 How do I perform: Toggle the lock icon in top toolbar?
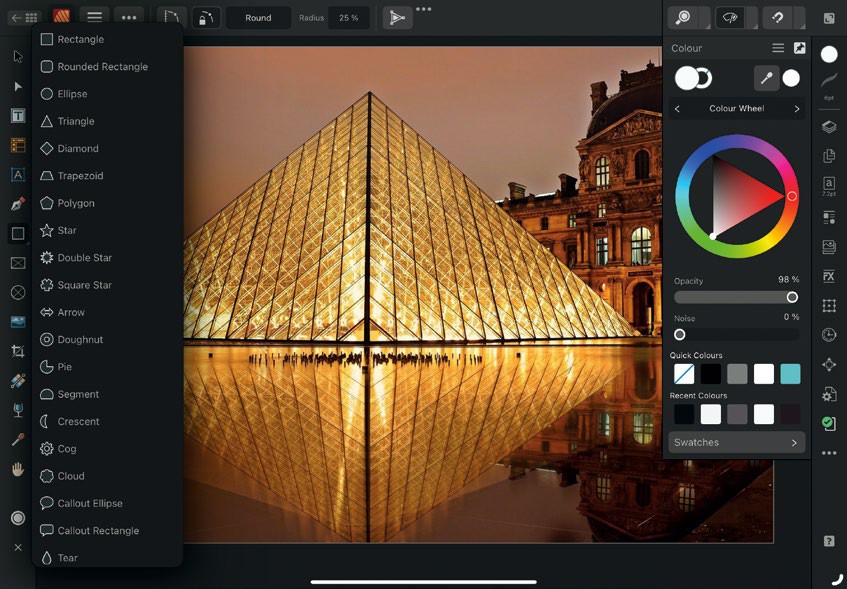point(205,18)
